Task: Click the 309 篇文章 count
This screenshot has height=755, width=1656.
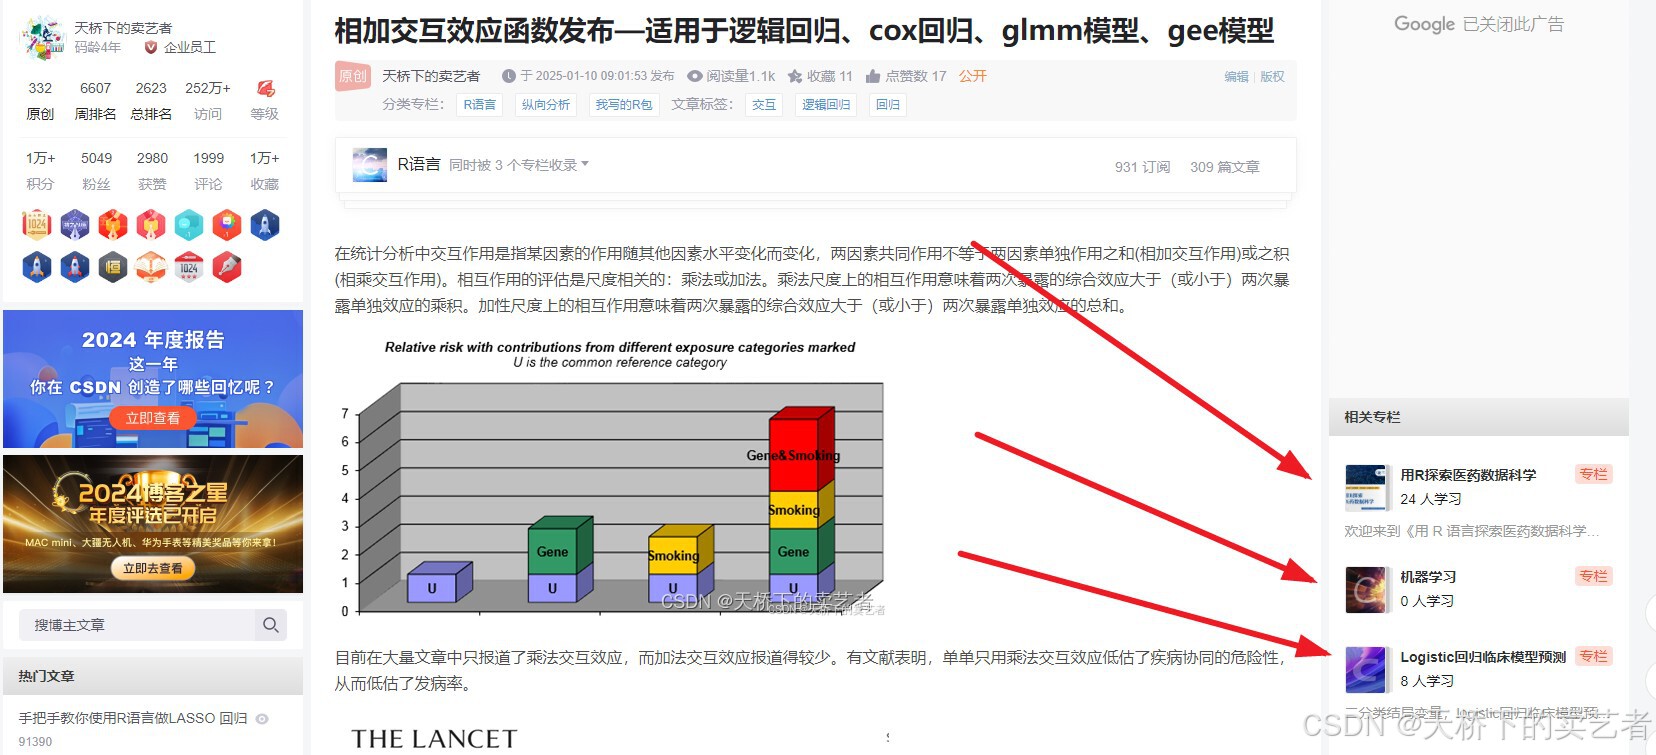Action: pos(1225,167)
